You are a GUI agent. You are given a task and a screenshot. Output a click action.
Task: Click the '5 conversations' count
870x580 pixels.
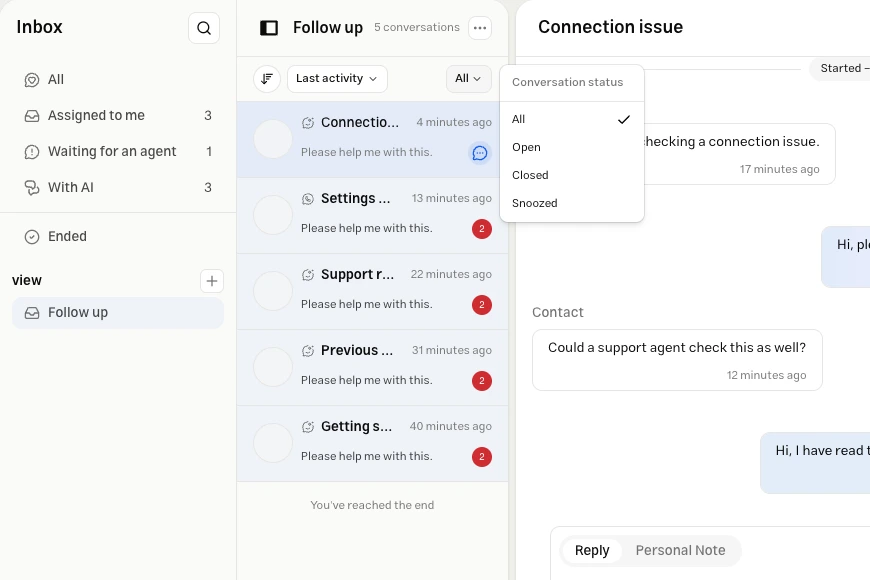[x=417, y=28]
